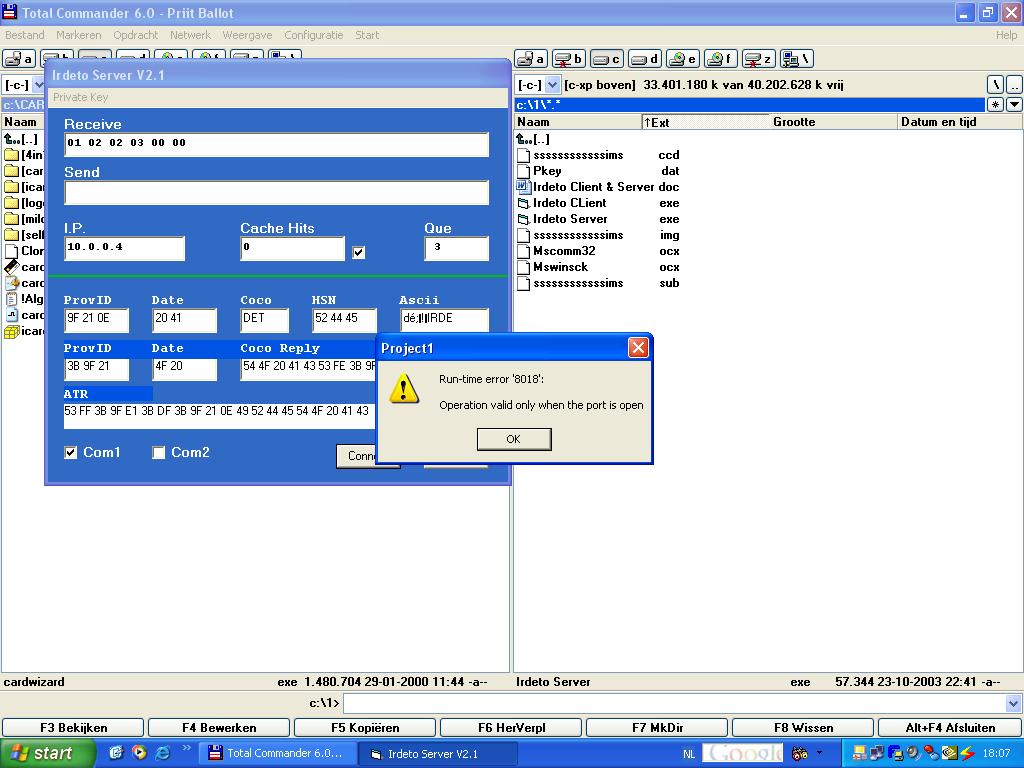Image resolution: width=1024 pixels, height=768 pixels.
Task: Click the F7 MkDir button
Action: point(657,728)
